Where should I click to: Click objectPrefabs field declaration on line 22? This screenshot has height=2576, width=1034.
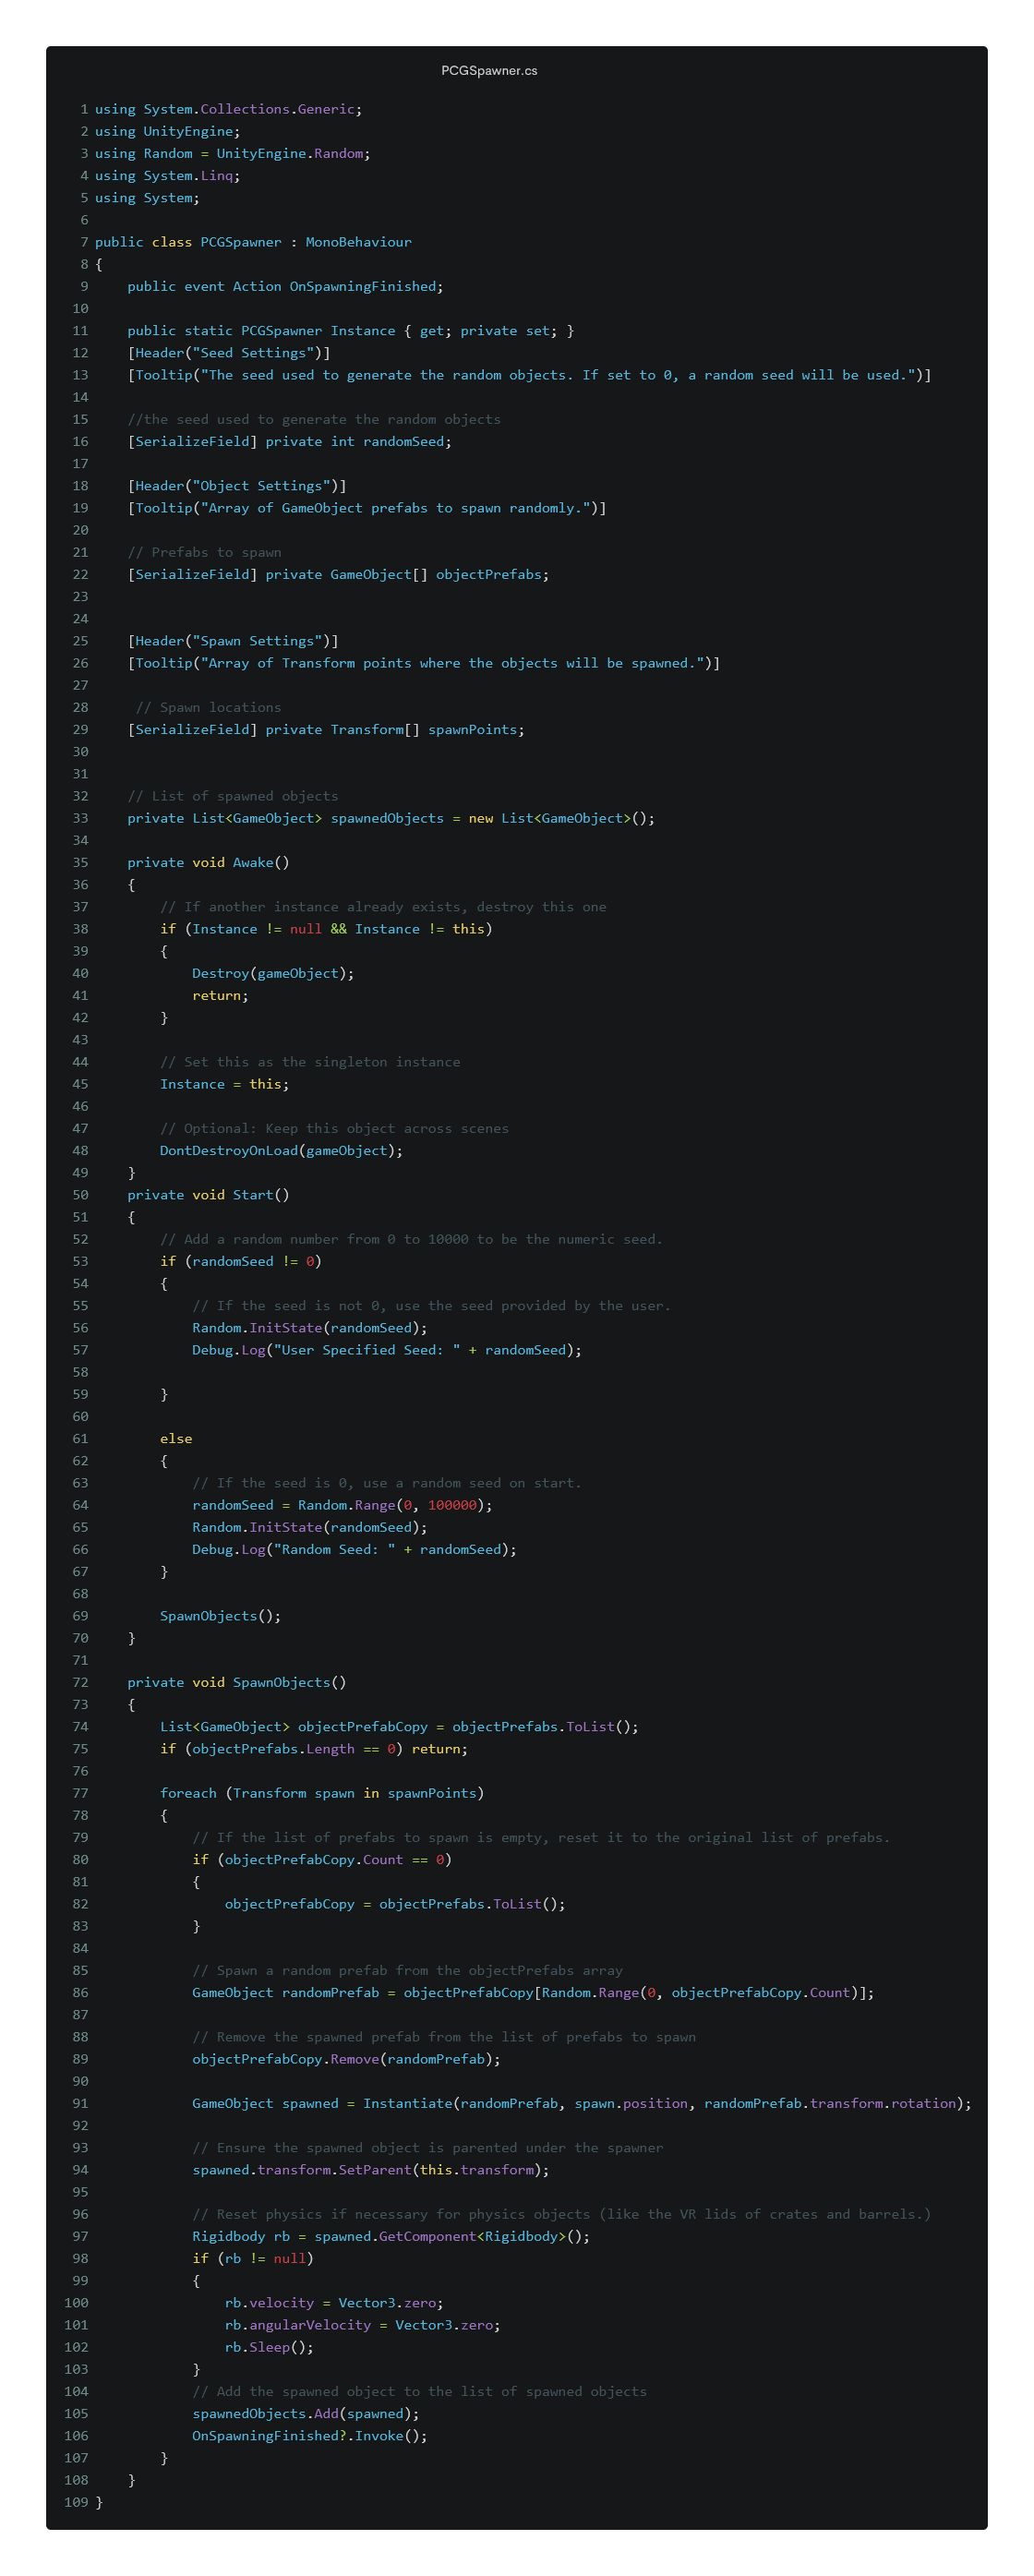click(489, 574)
